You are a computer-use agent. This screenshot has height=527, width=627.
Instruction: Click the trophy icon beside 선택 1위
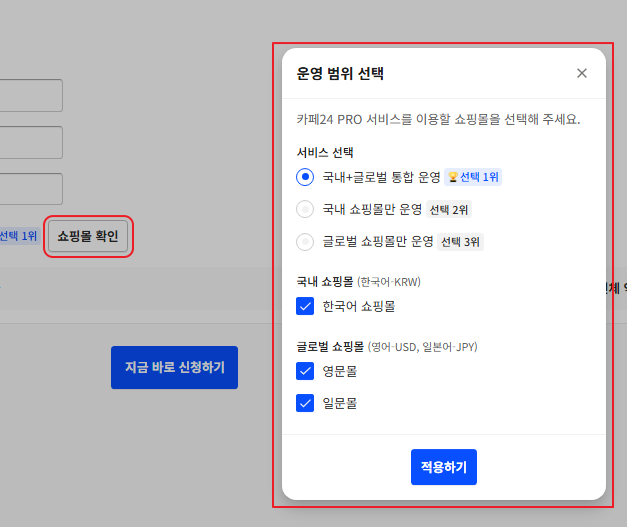[x=453, y=177]
